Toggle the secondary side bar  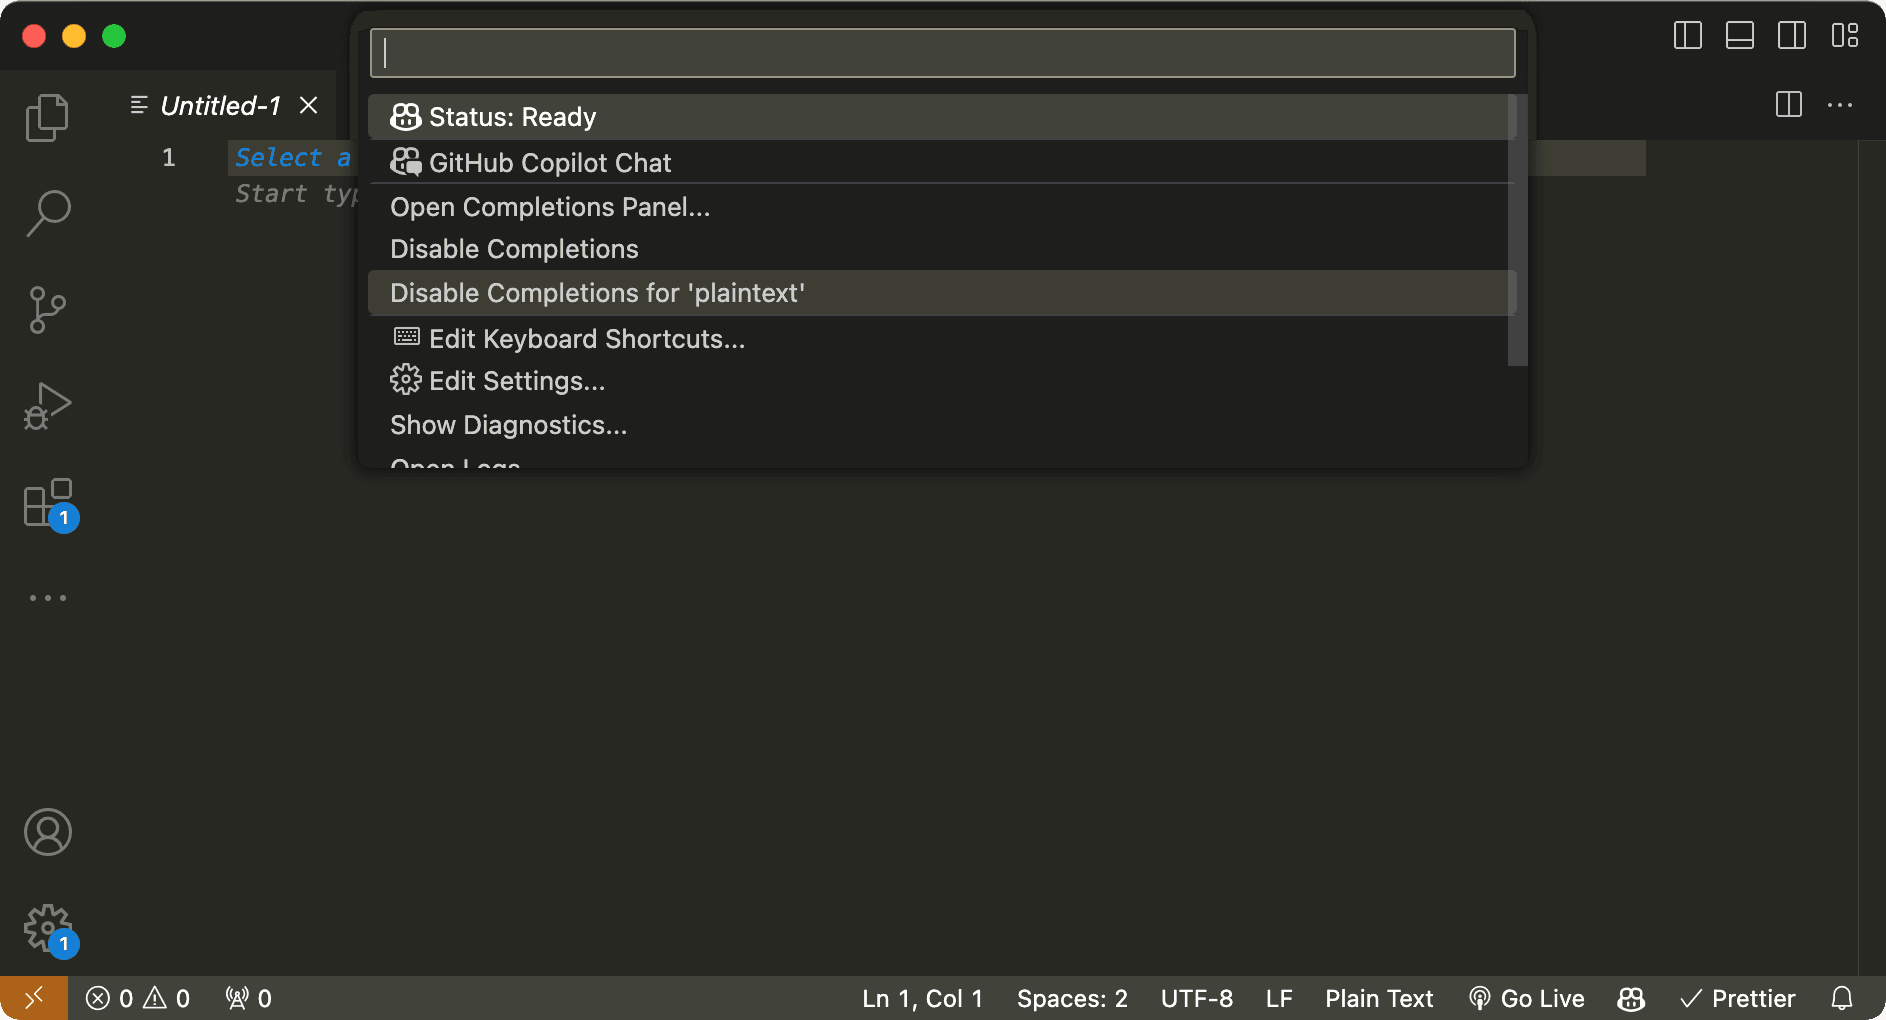coord(1791,35)
